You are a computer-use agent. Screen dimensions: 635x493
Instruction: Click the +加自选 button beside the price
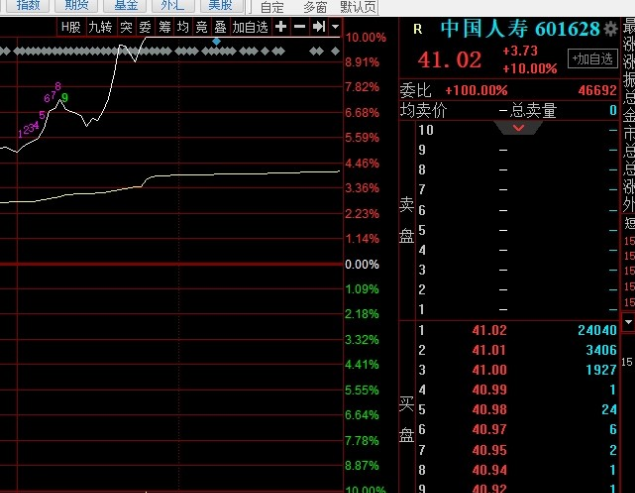tap(593, 59)
